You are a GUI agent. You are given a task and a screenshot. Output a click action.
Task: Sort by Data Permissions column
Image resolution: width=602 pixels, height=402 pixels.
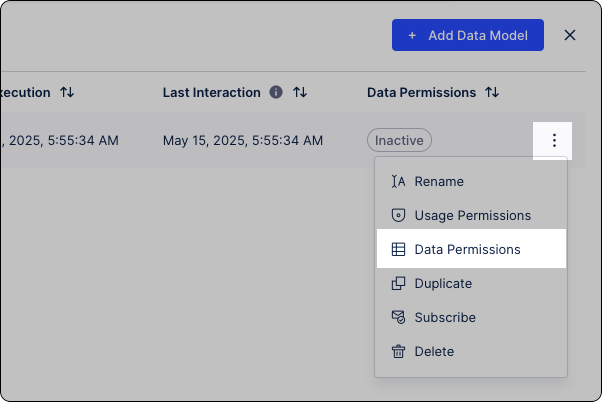(x=492, y=92)
